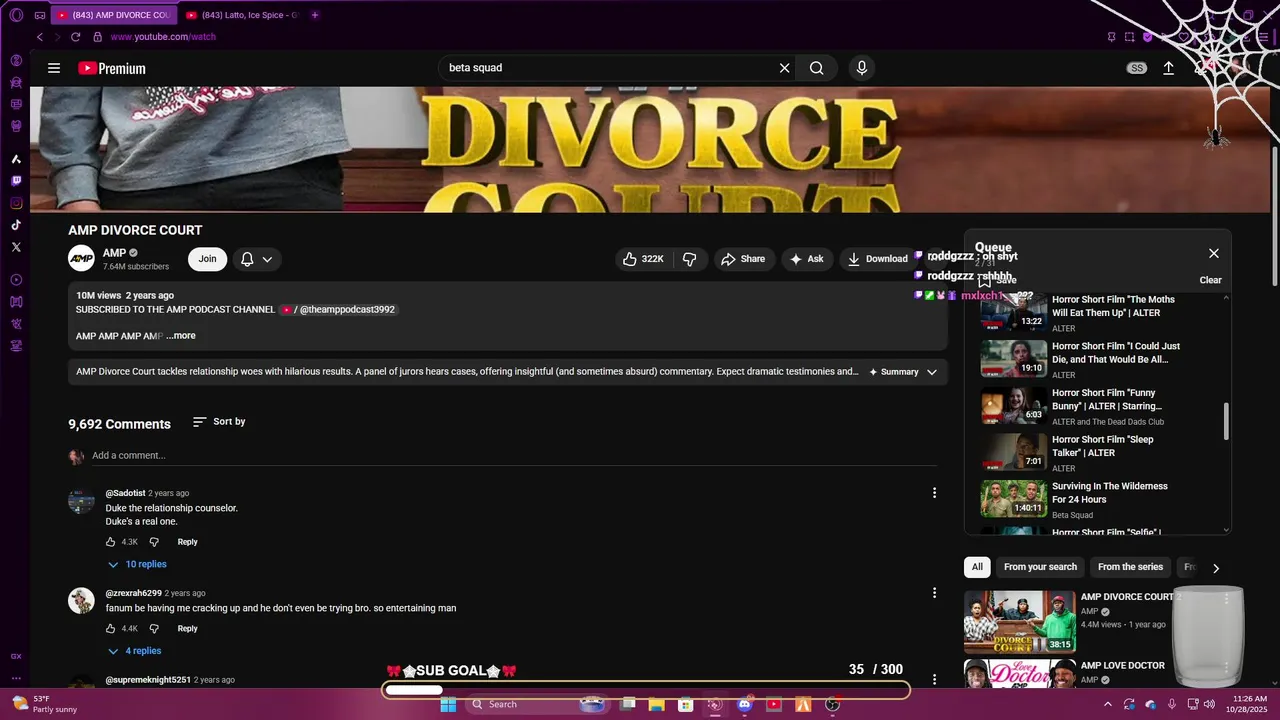The height and width of the screenshot is (720, 1280).
Task: Open the @theamppodcast3992 channel link
Action: [x=339, y=310]
